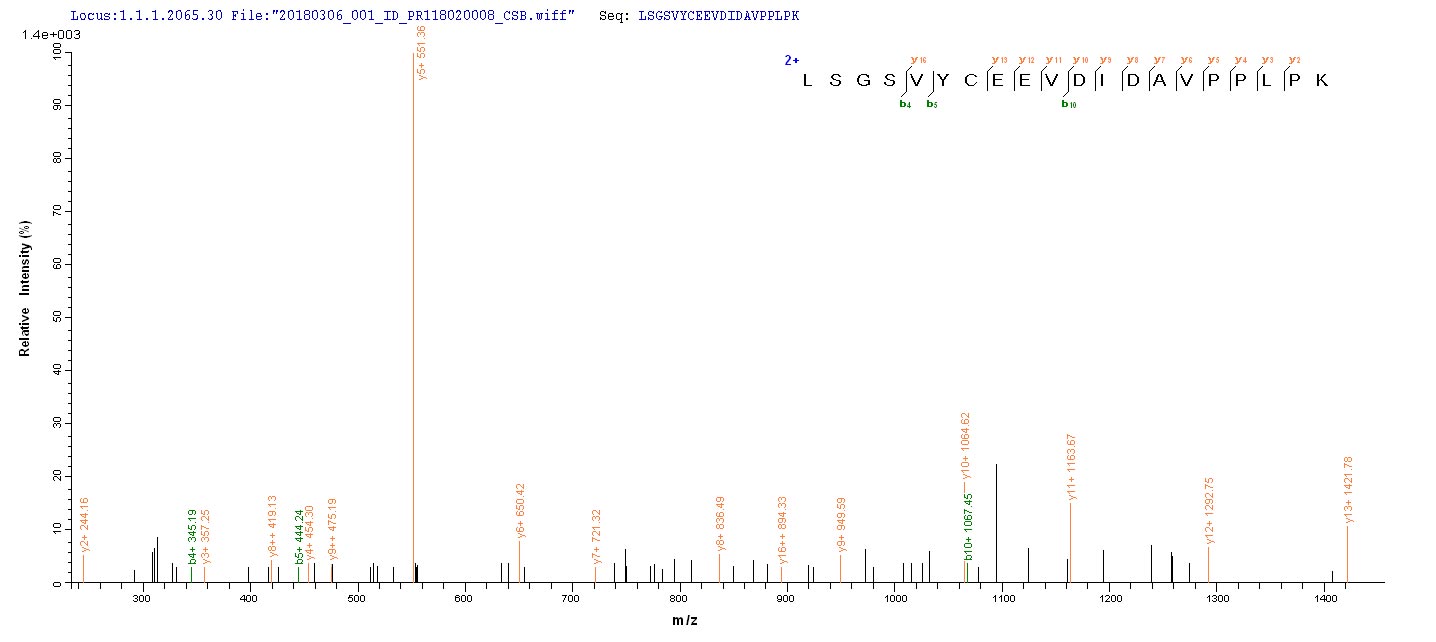Screen dimensions: 1436x642
Task: Click the y16 fragment marker in sequence diagram
Action: [915, 61]
